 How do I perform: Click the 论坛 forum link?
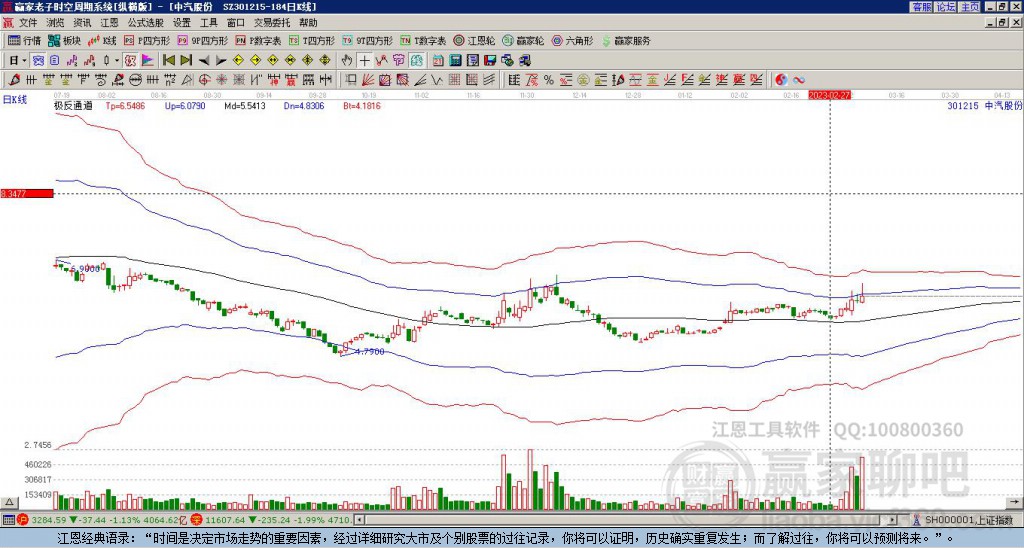[945, 6]
